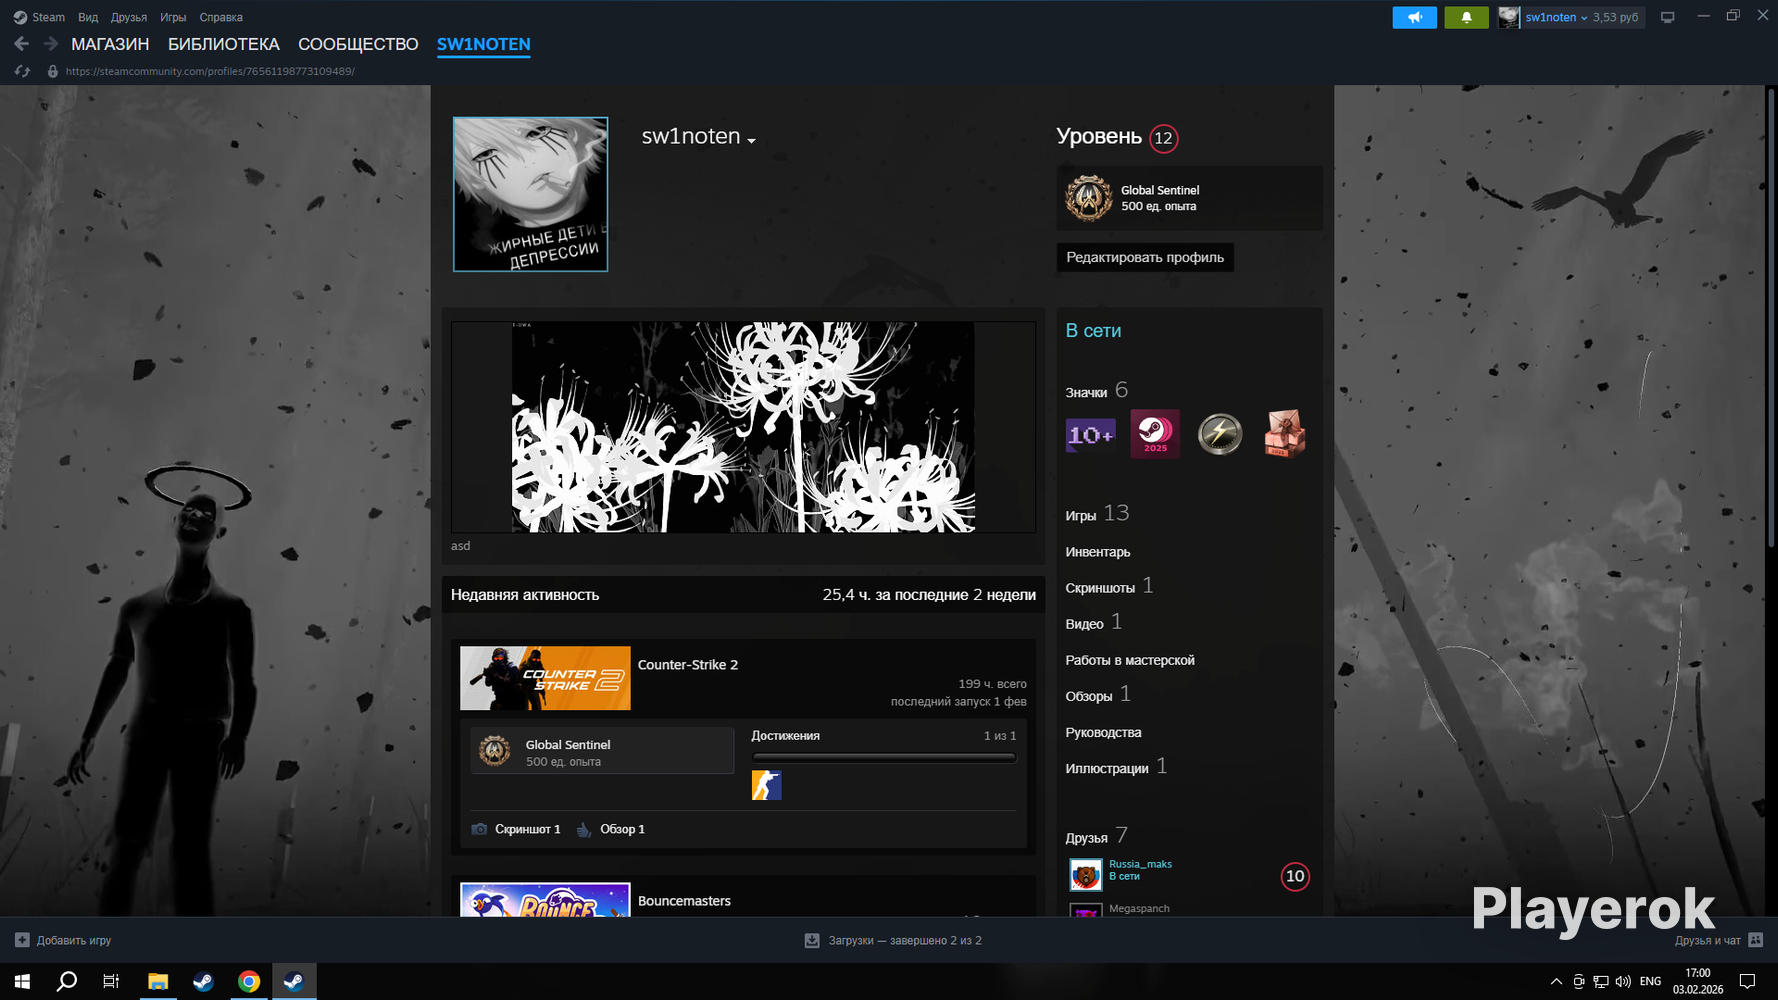This screenshot has width=1778, height=1000.
Task: Click the lock icon beside the URL
Action: pos(53,71)
